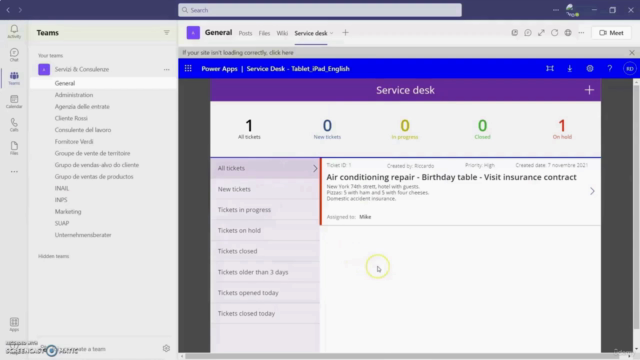Expand the Hidden teams section
640x360 pixels.
click(x=53, y=256)
